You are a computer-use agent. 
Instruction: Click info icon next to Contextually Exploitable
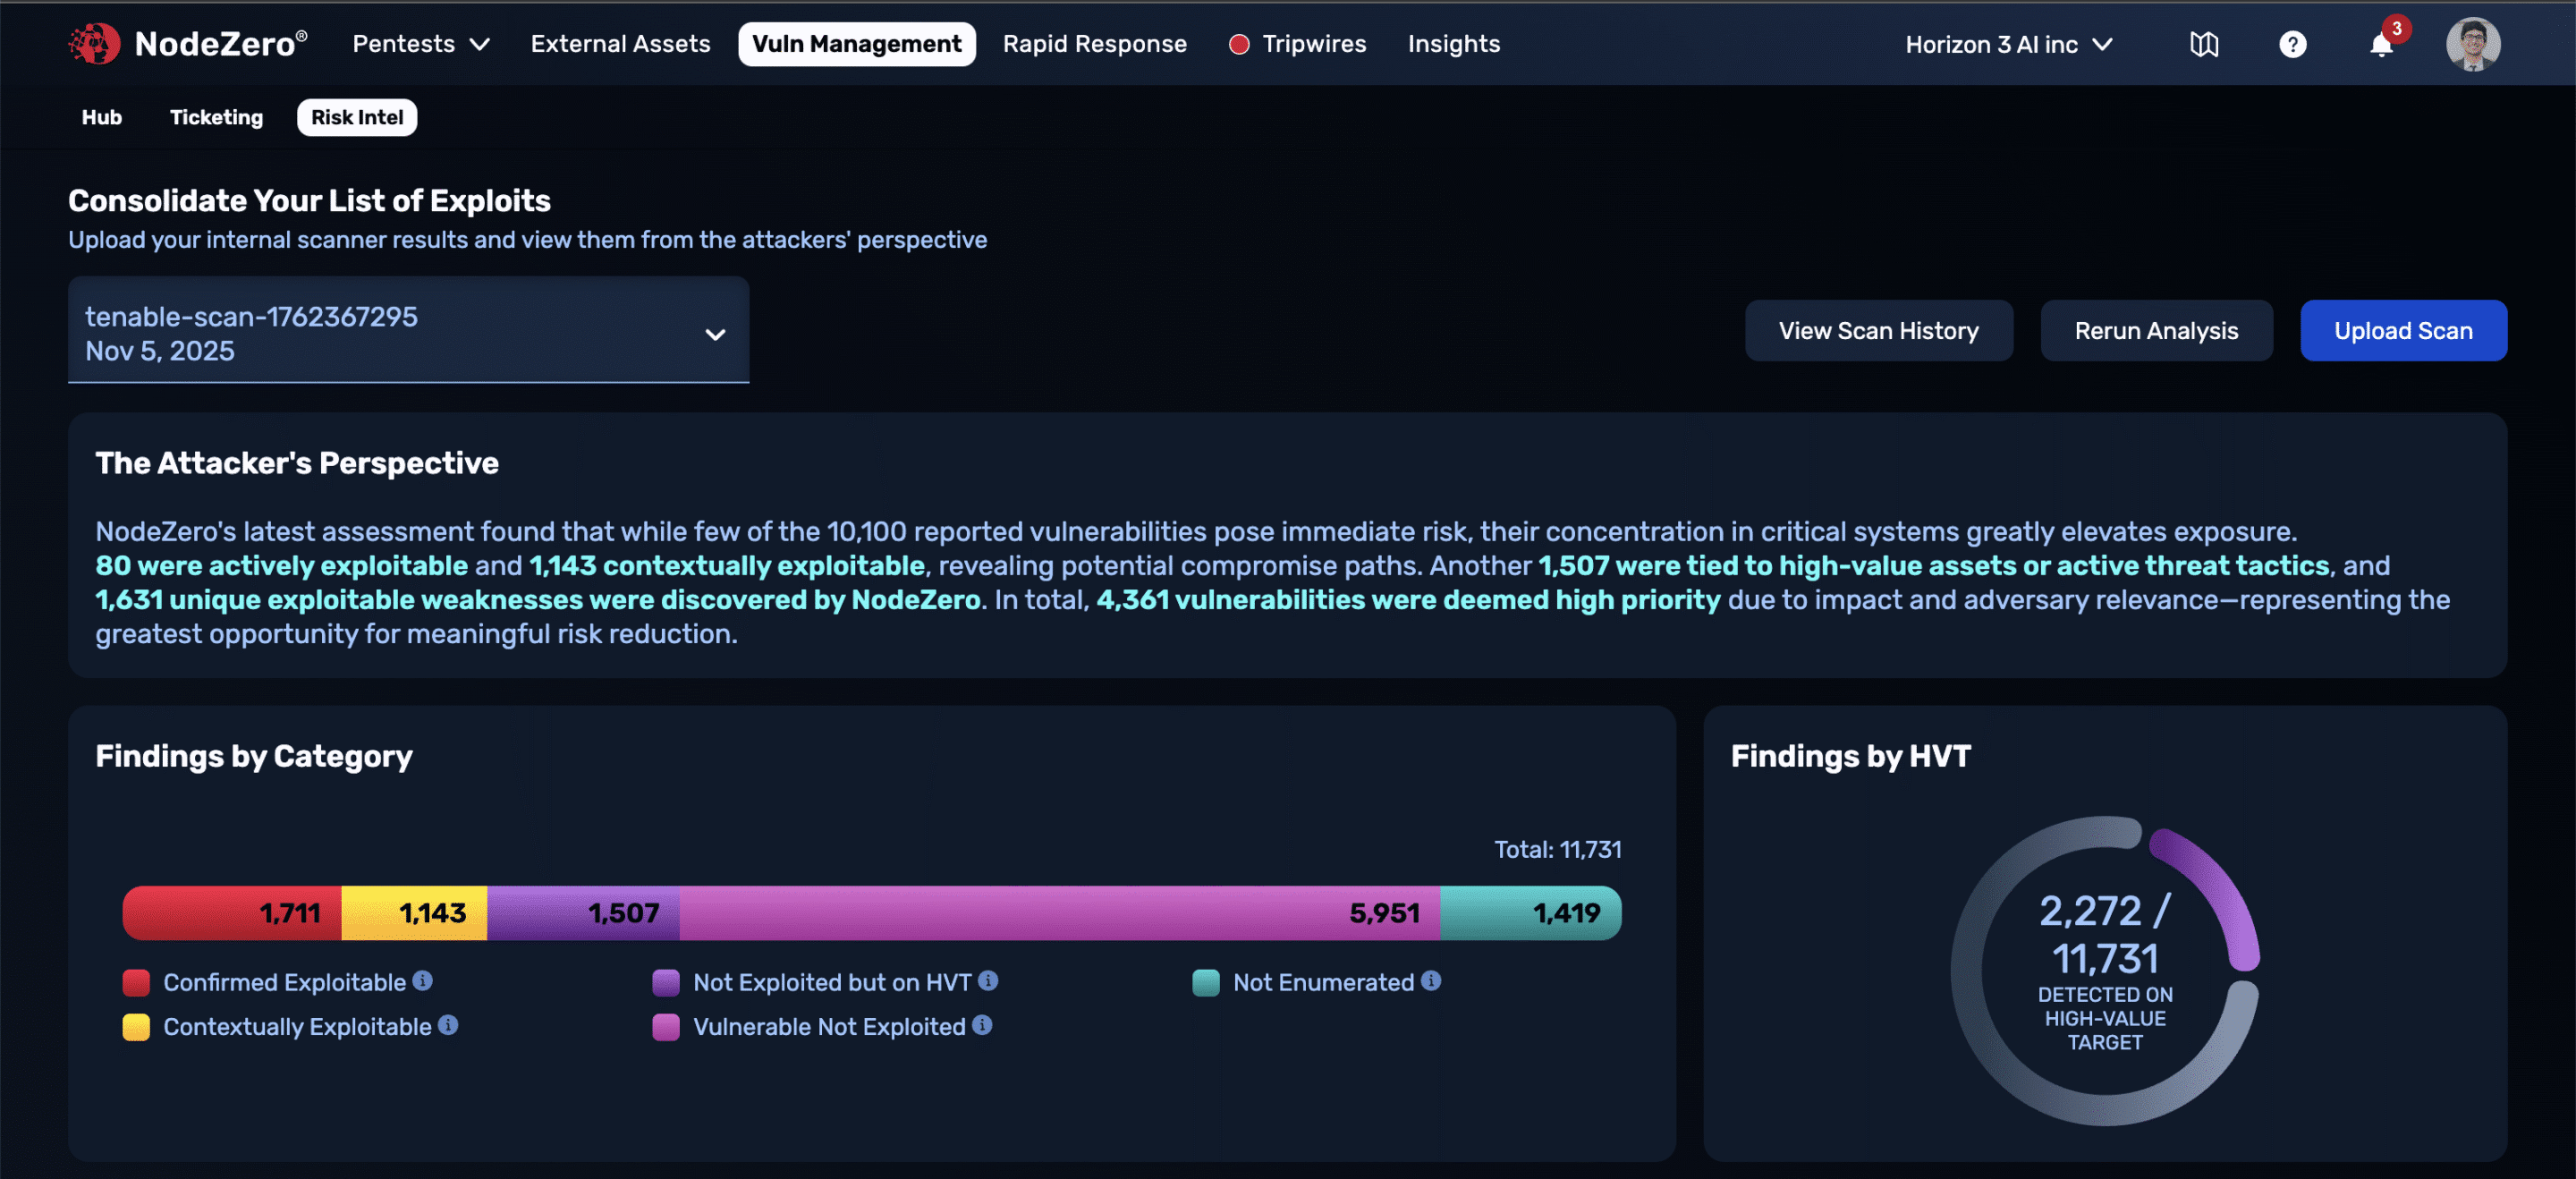[x=448, y=1025]
